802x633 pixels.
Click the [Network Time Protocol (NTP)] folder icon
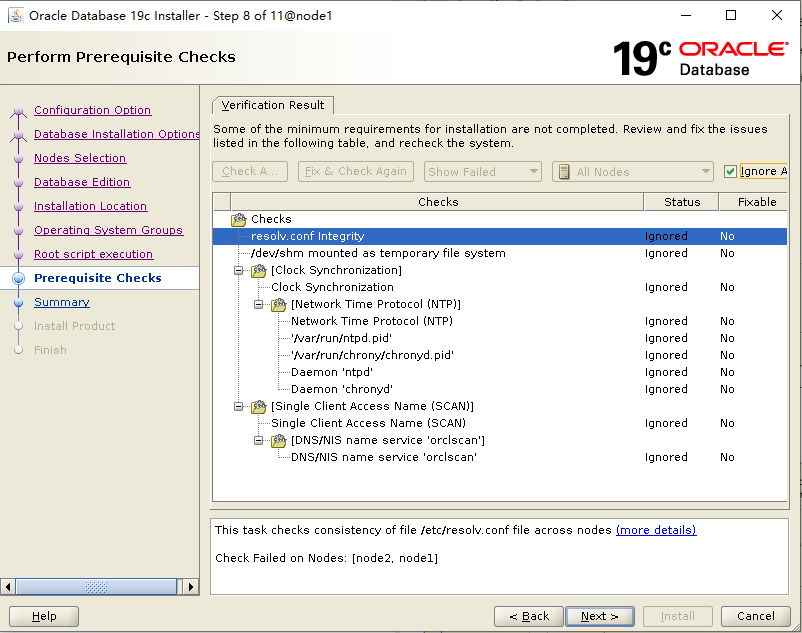click(x=279, y=304)
